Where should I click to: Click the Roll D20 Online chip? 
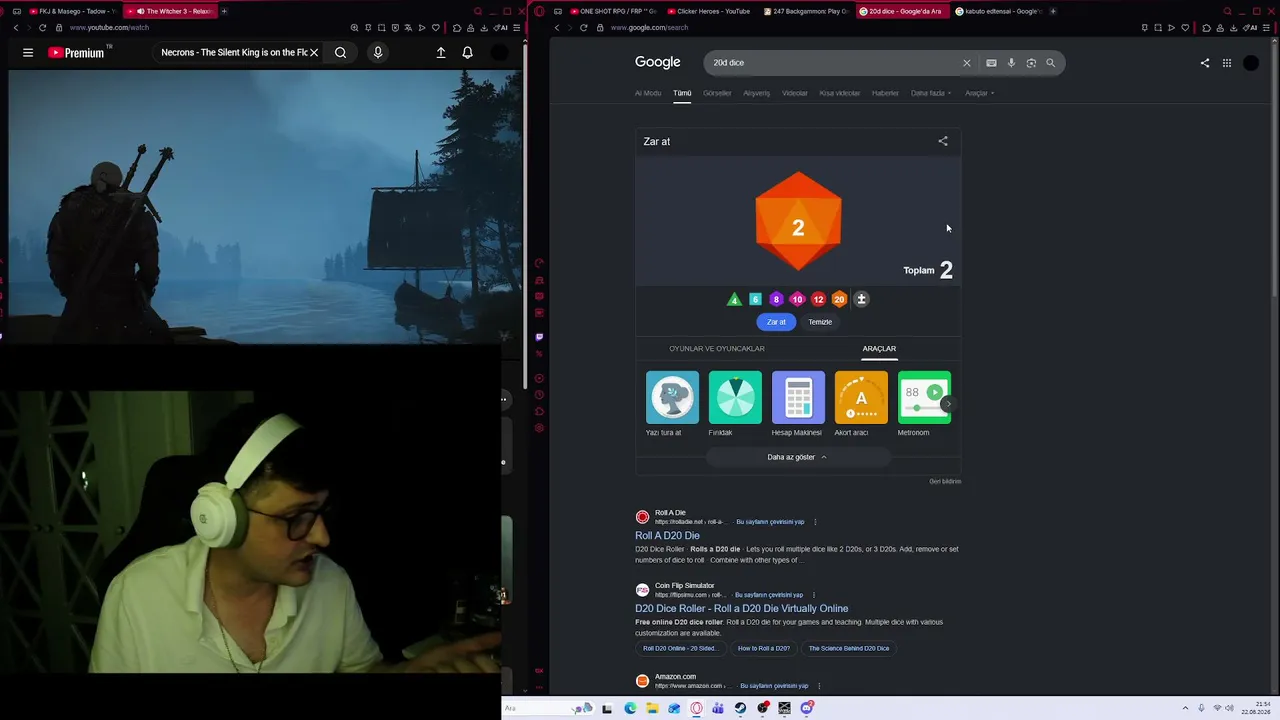680,648
